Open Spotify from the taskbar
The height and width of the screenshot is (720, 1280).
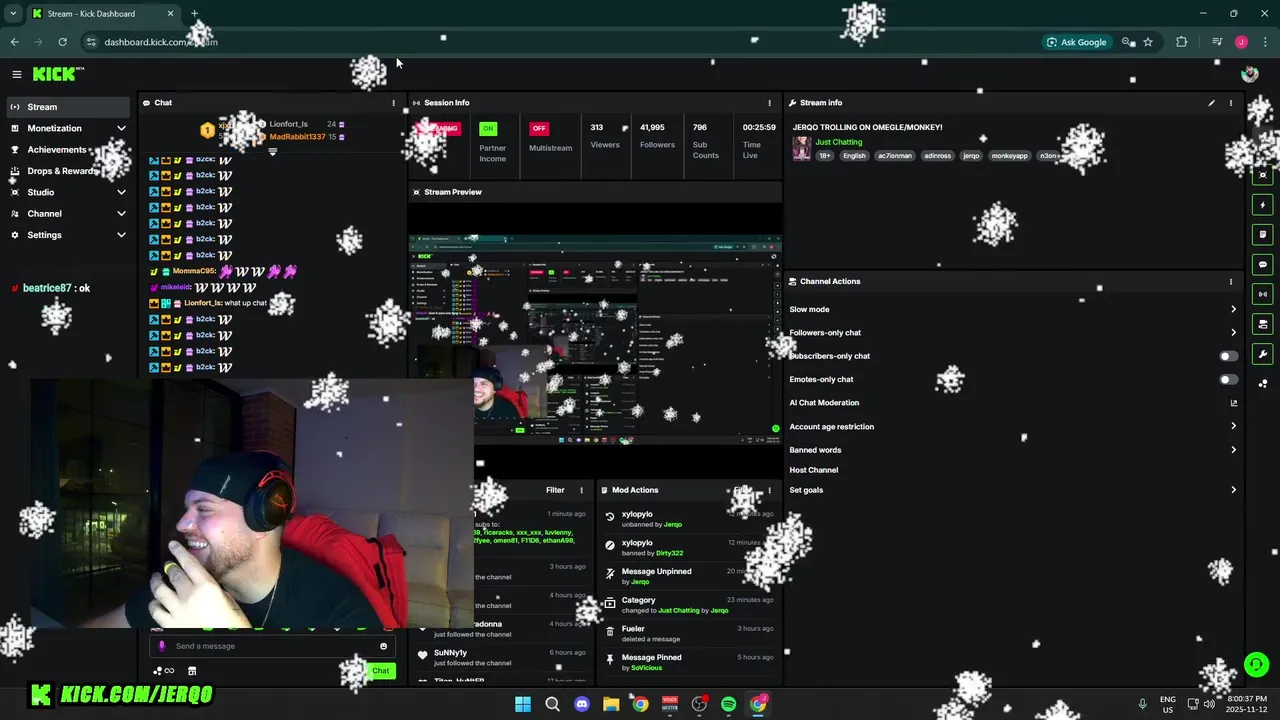pyautogui.click(x=728, y=704)
